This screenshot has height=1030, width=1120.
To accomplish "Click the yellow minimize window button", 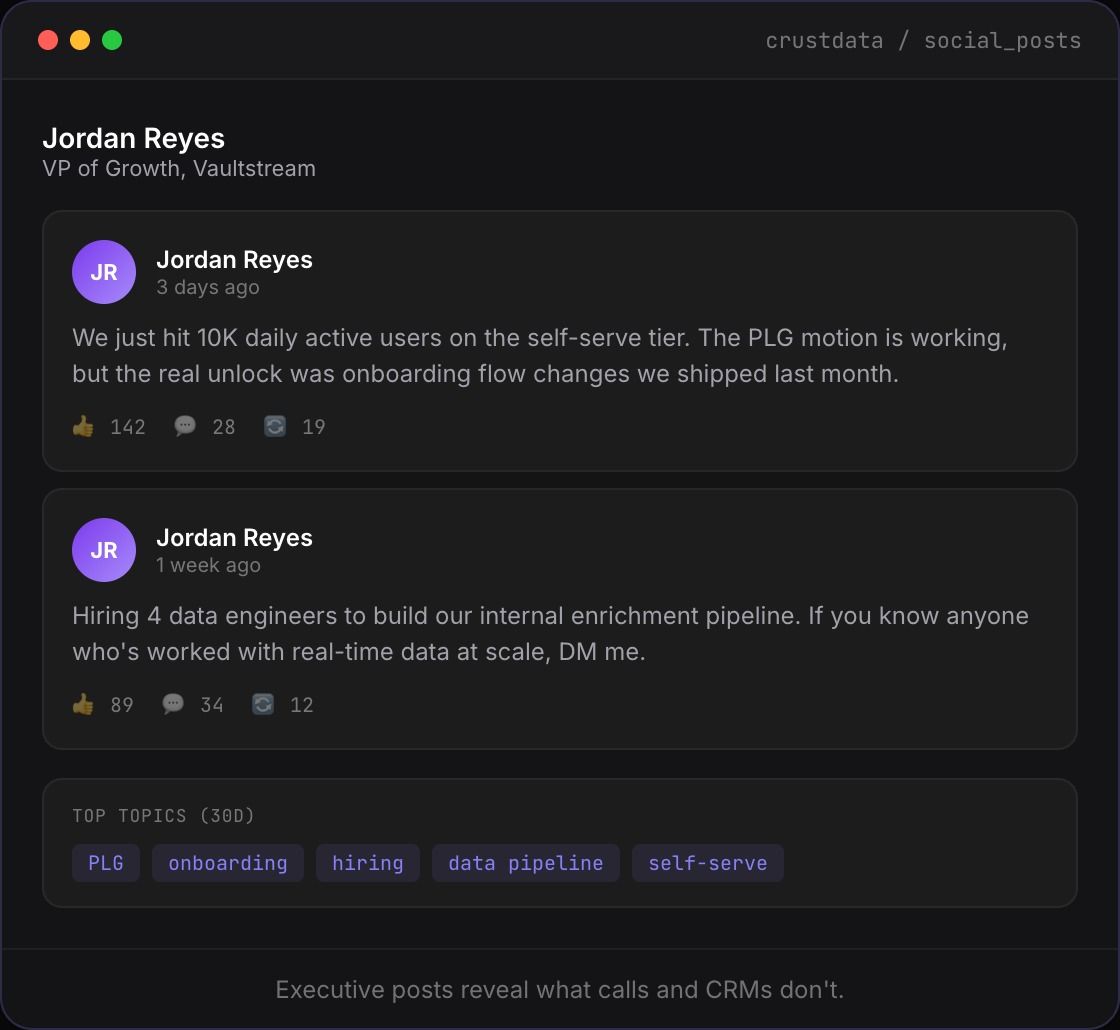I will [x=80, y=40].
